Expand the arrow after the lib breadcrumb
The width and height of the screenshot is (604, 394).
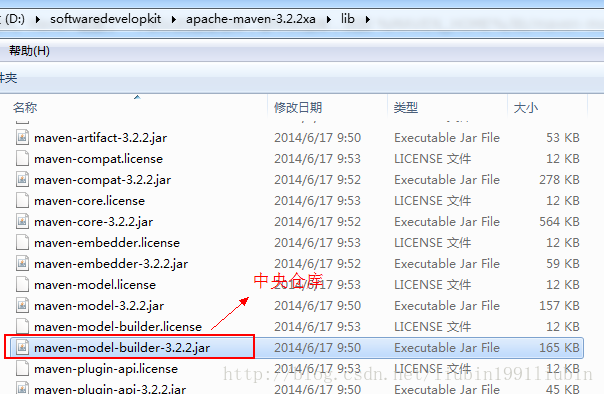(367, 19)
